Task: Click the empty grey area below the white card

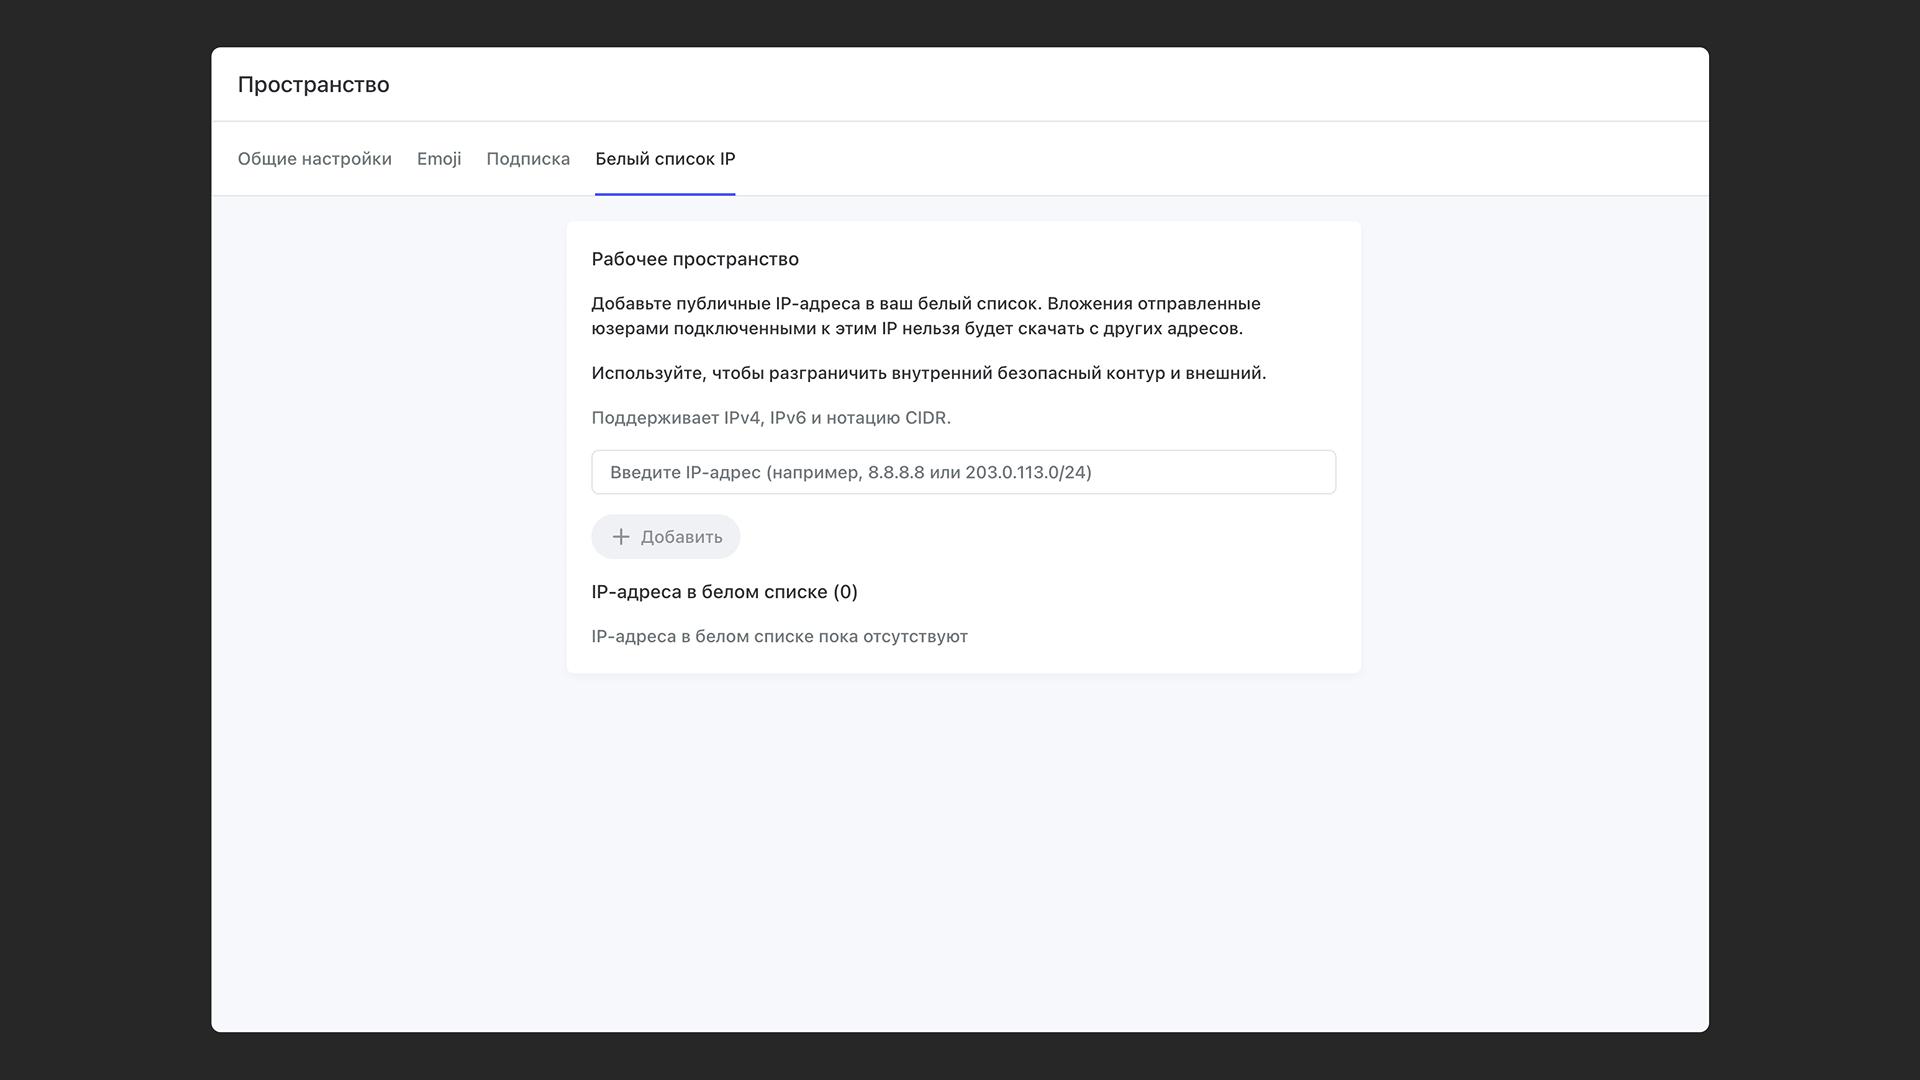Action: tap(960, 850)
